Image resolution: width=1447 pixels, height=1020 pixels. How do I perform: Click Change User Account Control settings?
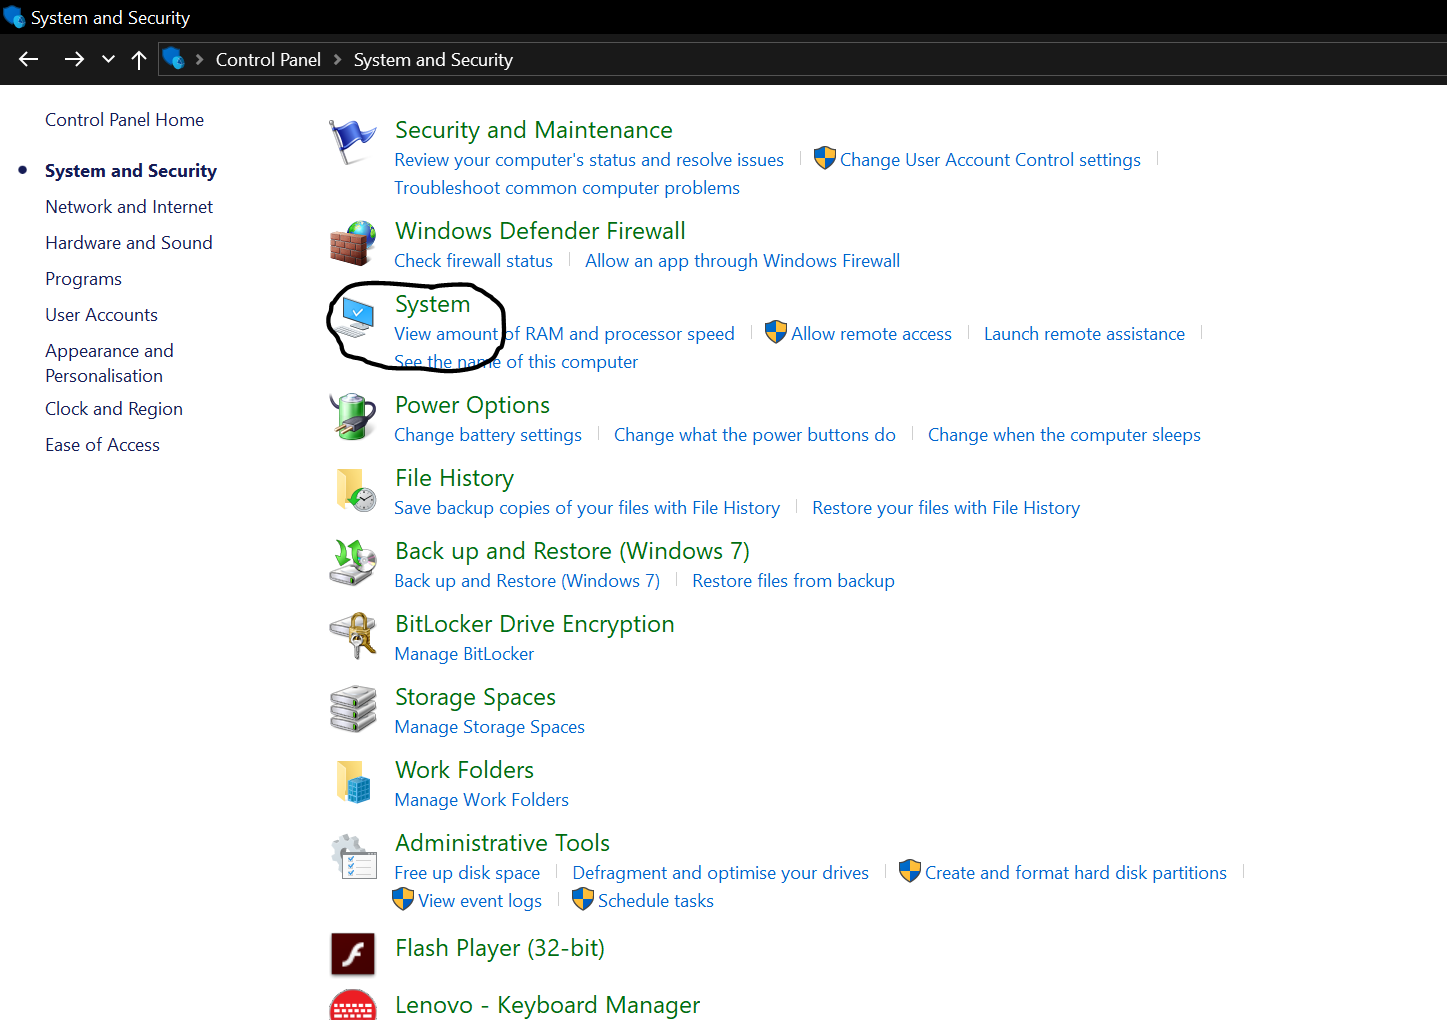tap(990, 160)
